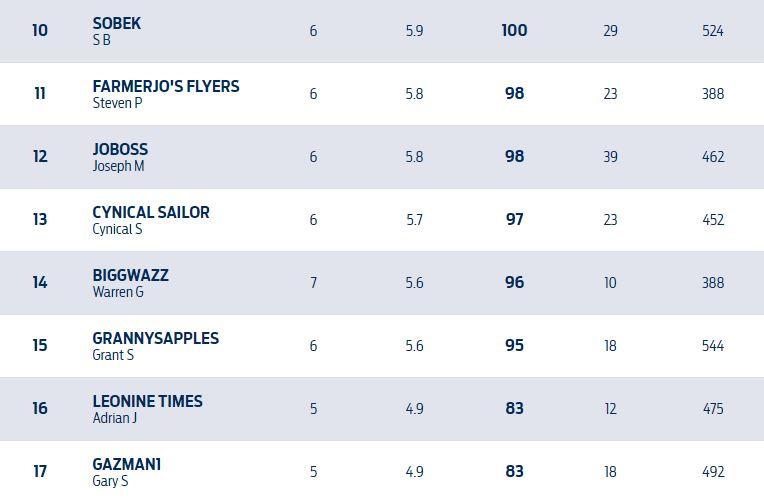This screenshot has height=502, width=764.
Task: Click owner name Adrian J
Action: pos(115,418)
